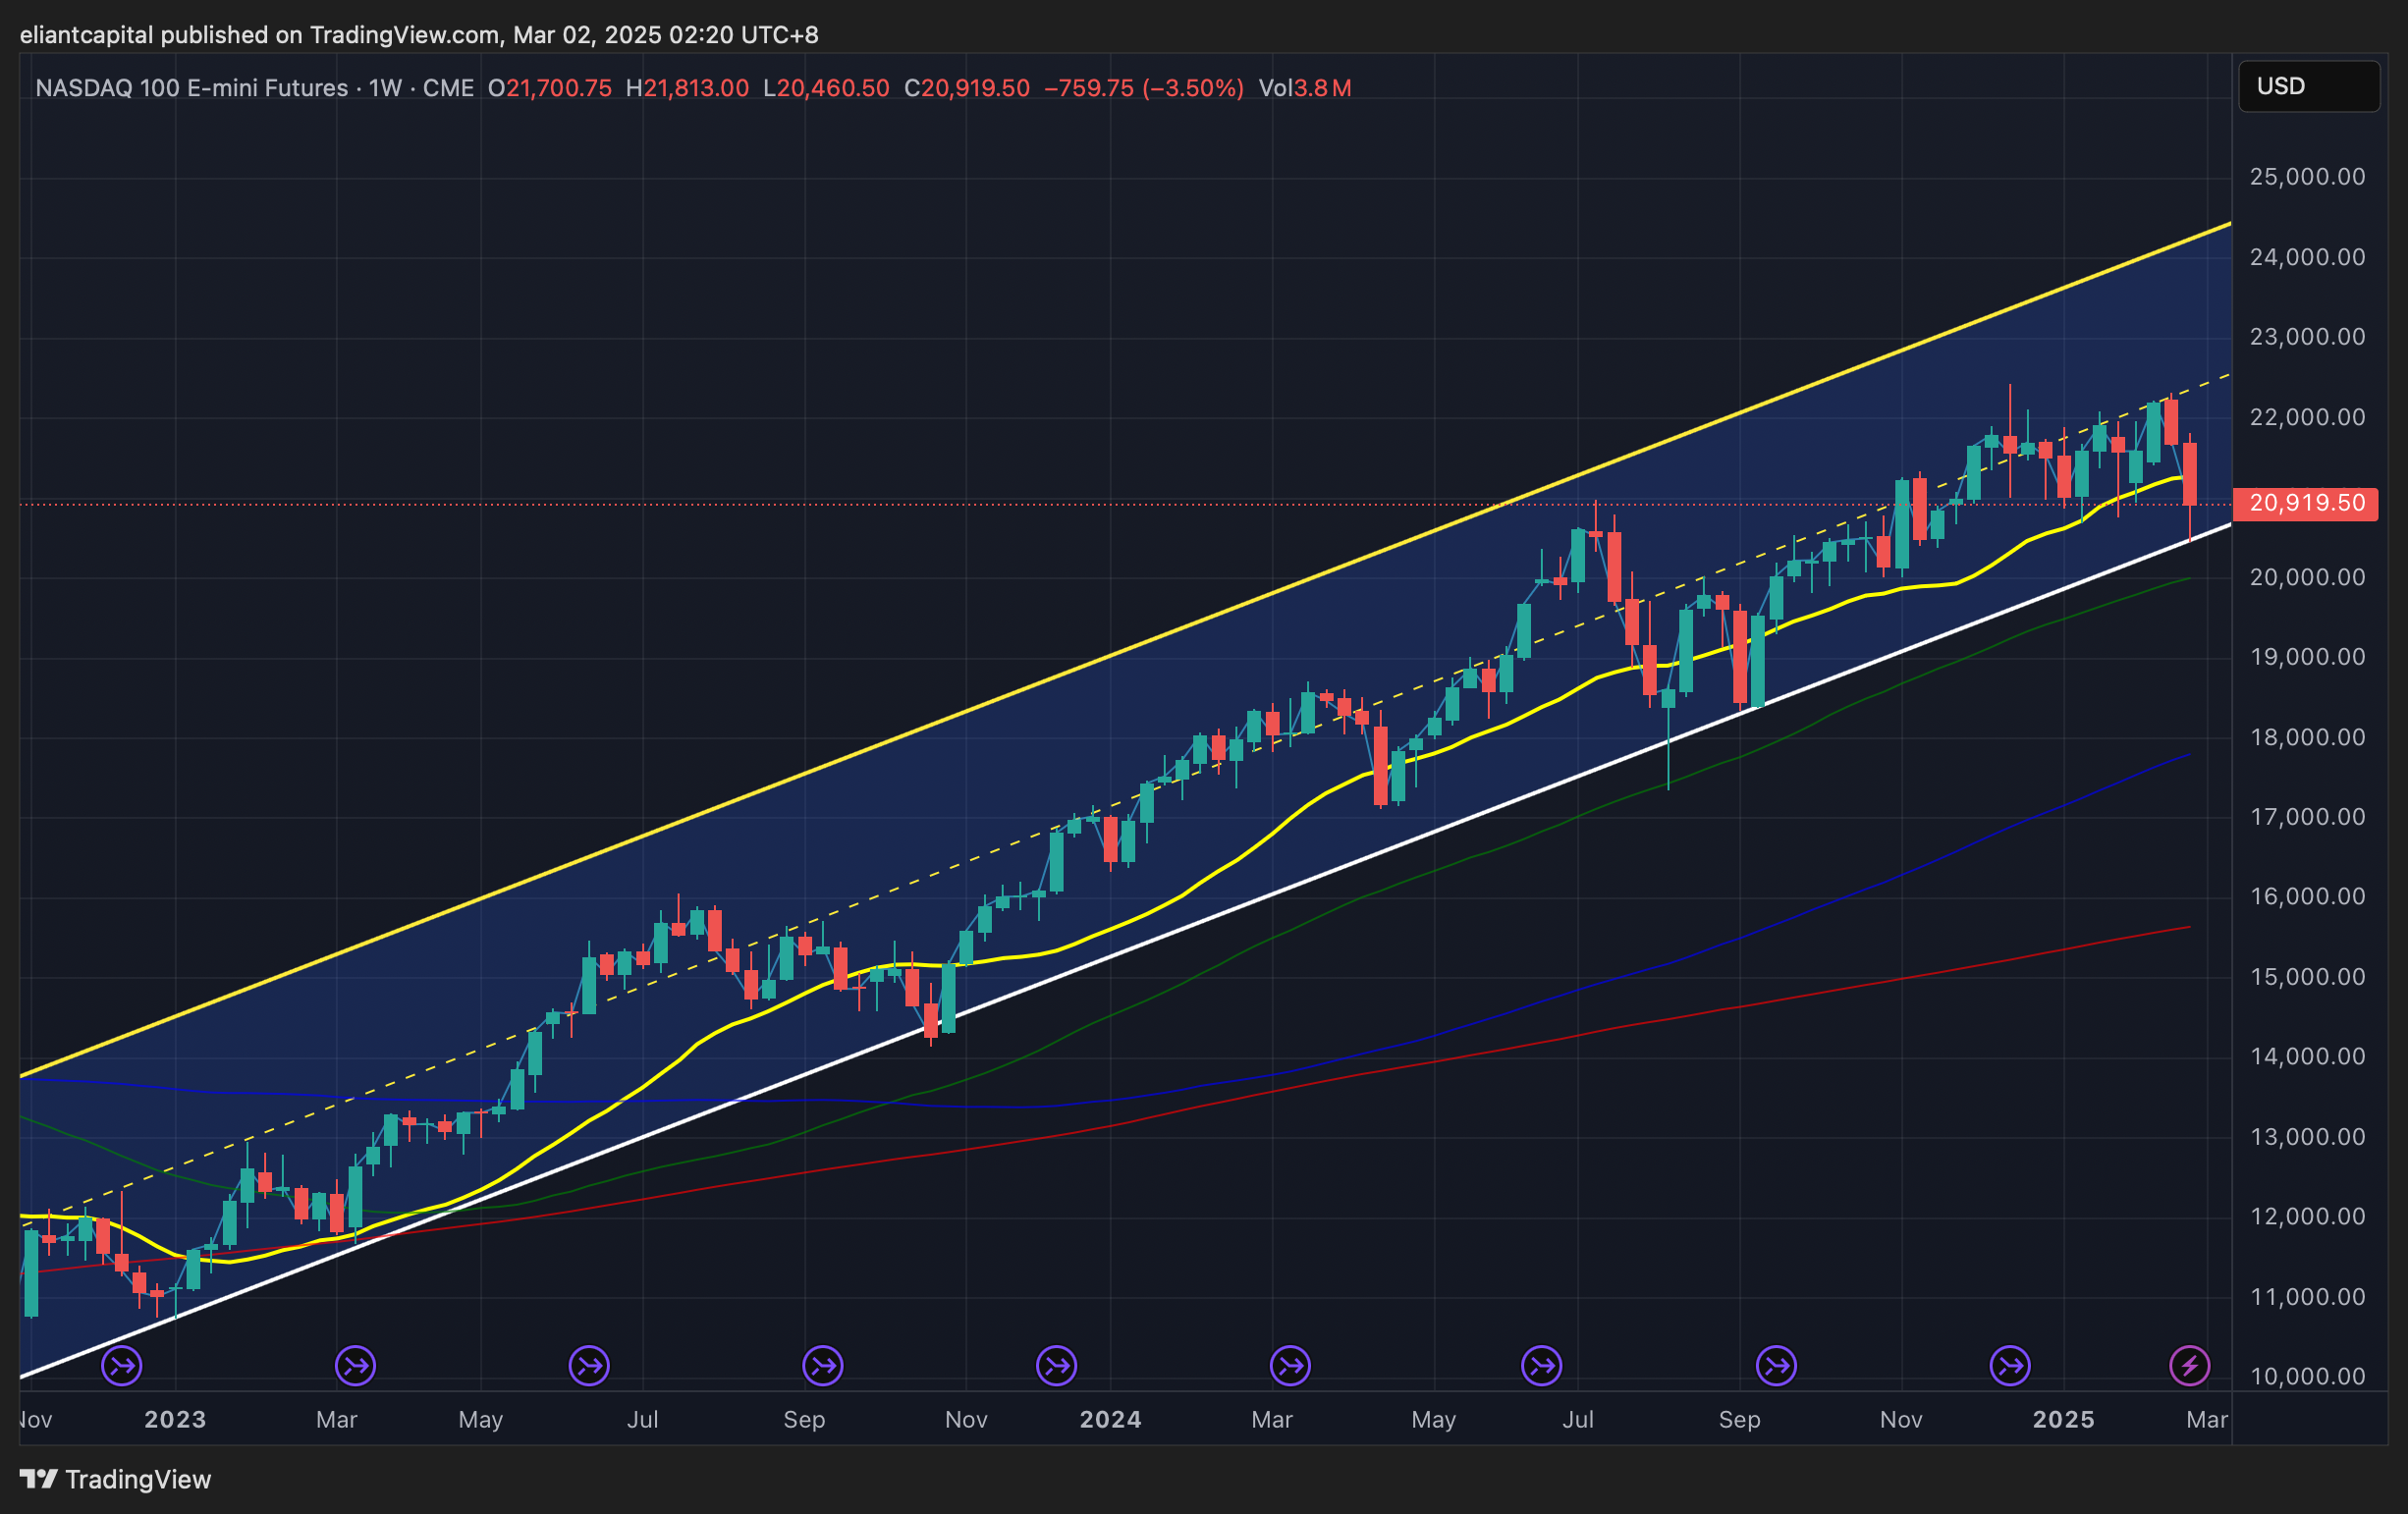Image resolution: width=2408 pixels, height=1514 pixels.
Task: Click the -759.75 (-3.50%) change readout
Action: pyautogui.click(x=1143, y=88)
